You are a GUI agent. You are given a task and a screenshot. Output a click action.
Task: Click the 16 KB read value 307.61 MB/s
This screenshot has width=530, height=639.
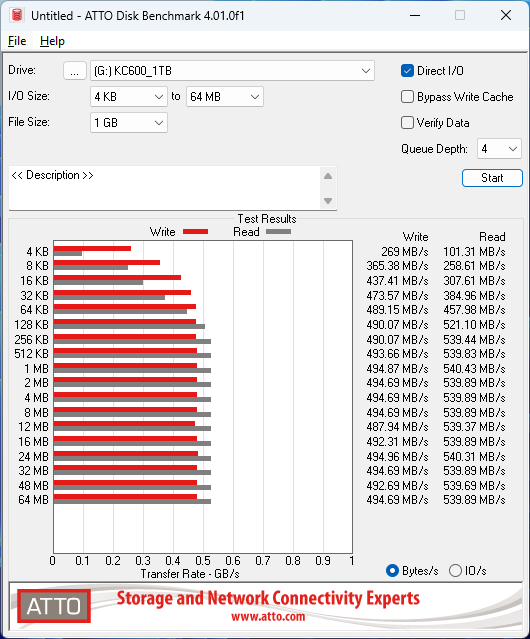474,281
